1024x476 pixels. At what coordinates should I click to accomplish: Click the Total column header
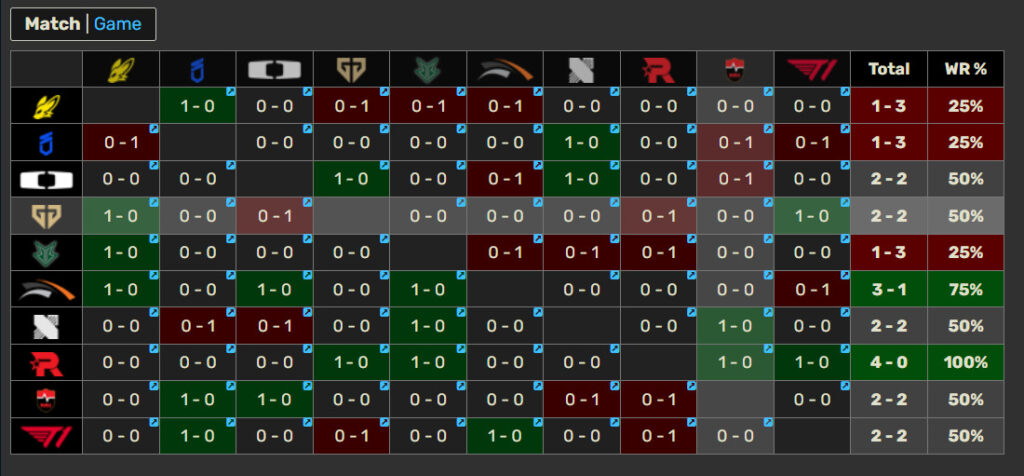coord(888,69)
